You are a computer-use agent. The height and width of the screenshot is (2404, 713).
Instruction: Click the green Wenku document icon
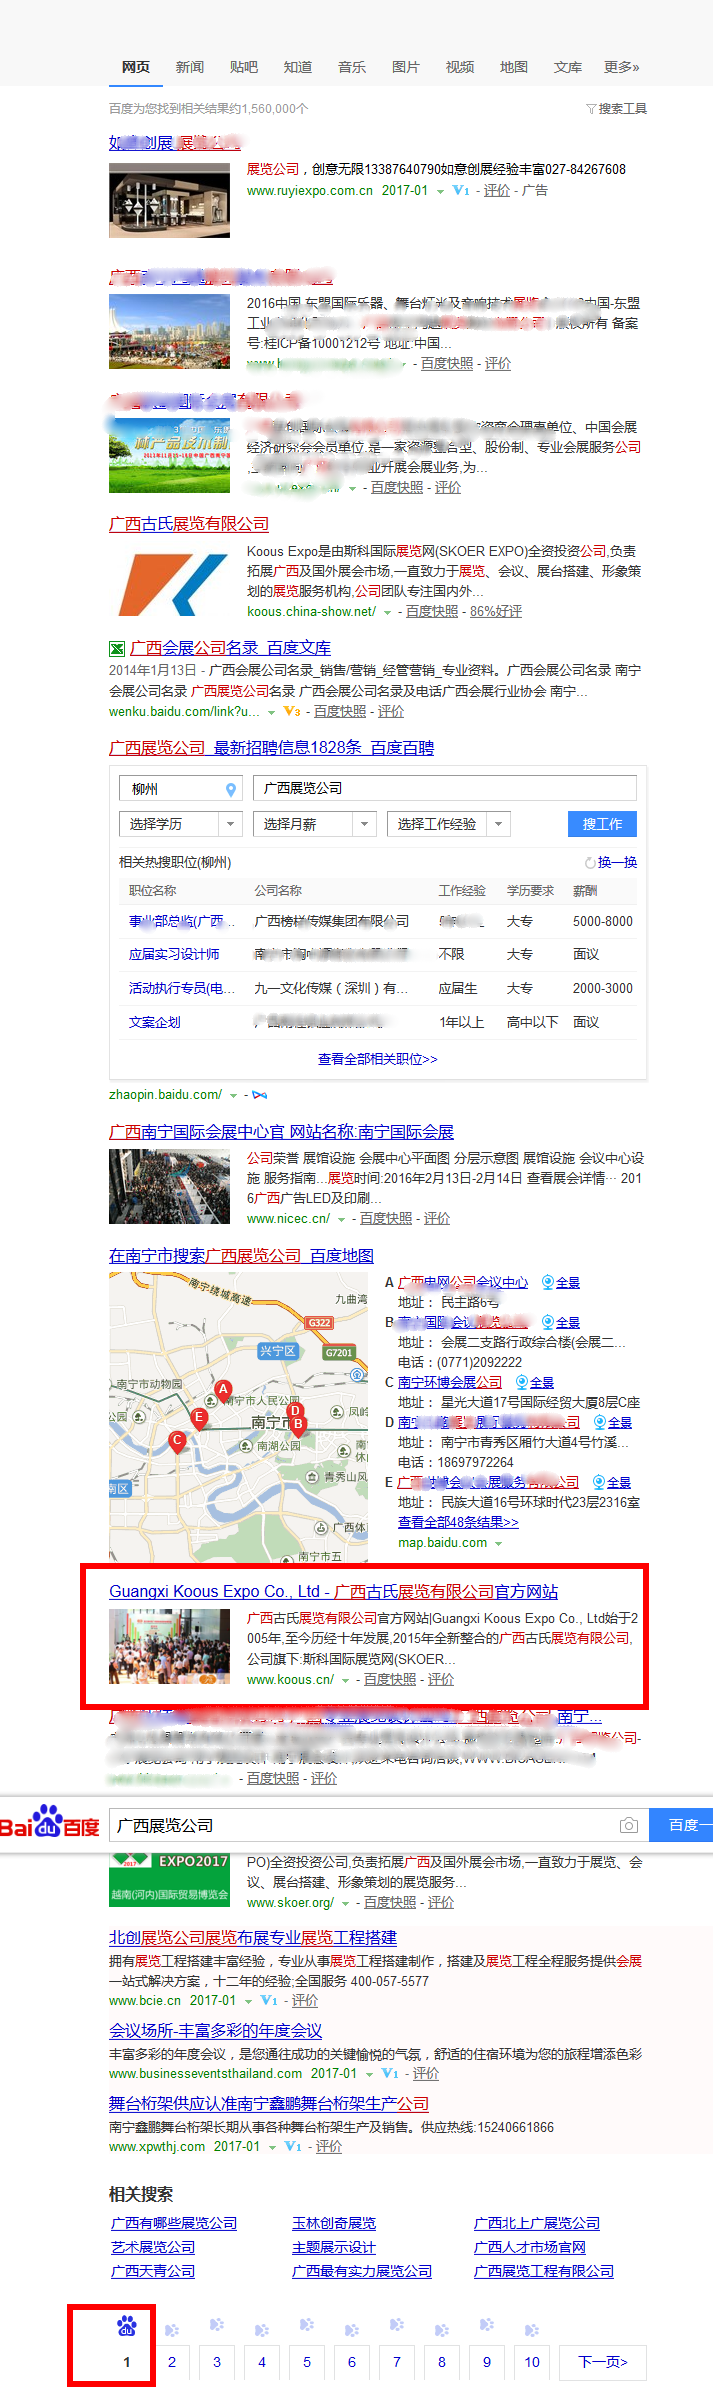(117, 649)
